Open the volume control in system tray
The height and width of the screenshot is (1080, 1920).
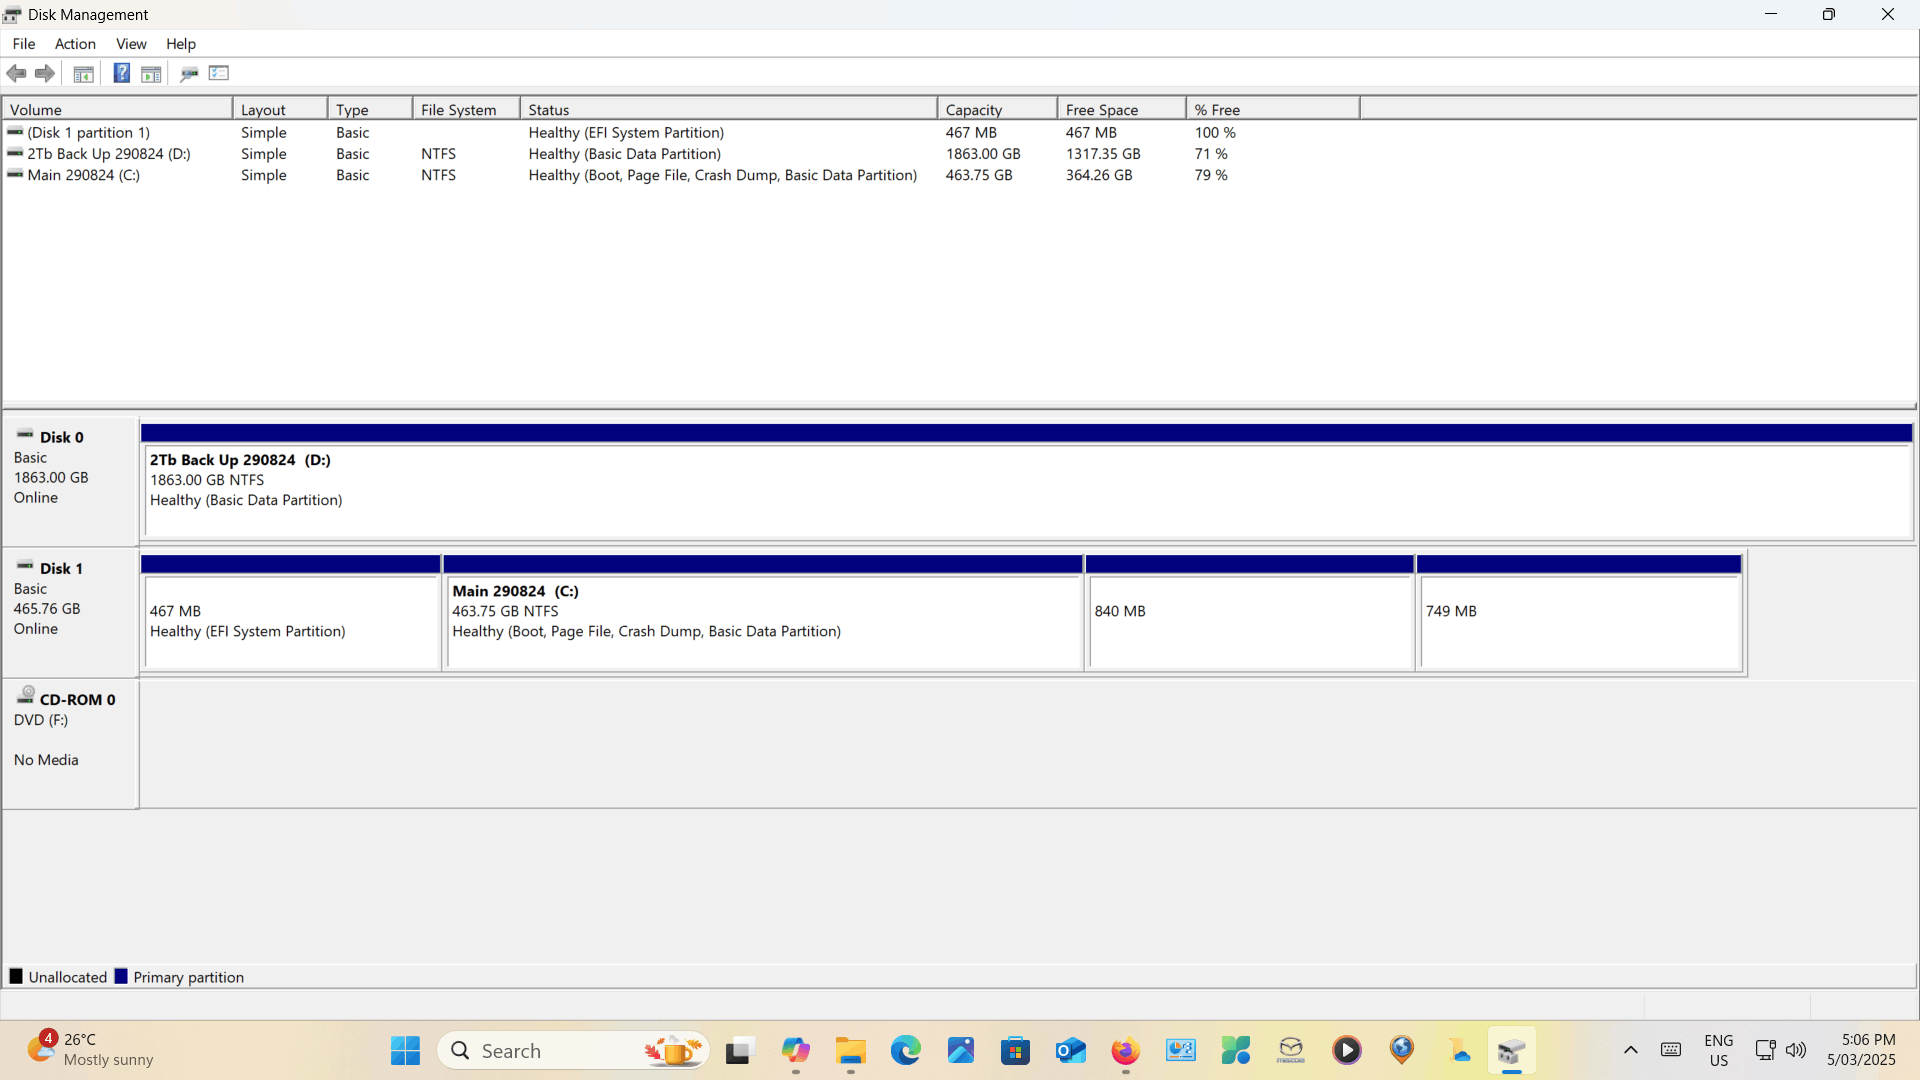pos(1797,1050)
